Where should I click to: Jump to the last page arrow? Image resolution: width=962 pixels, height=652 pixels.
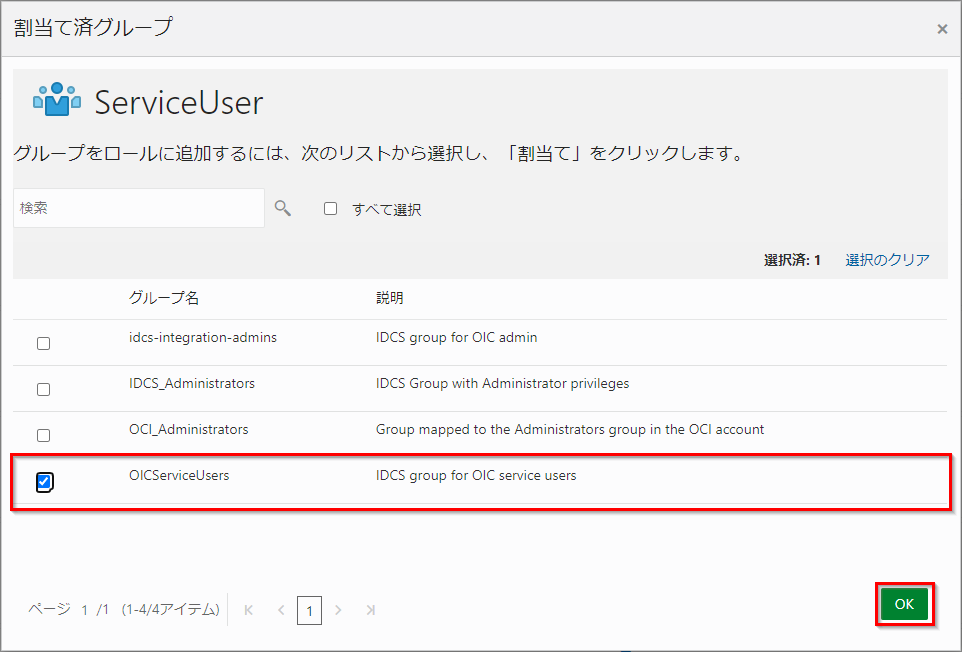click(x=370, y=610)
